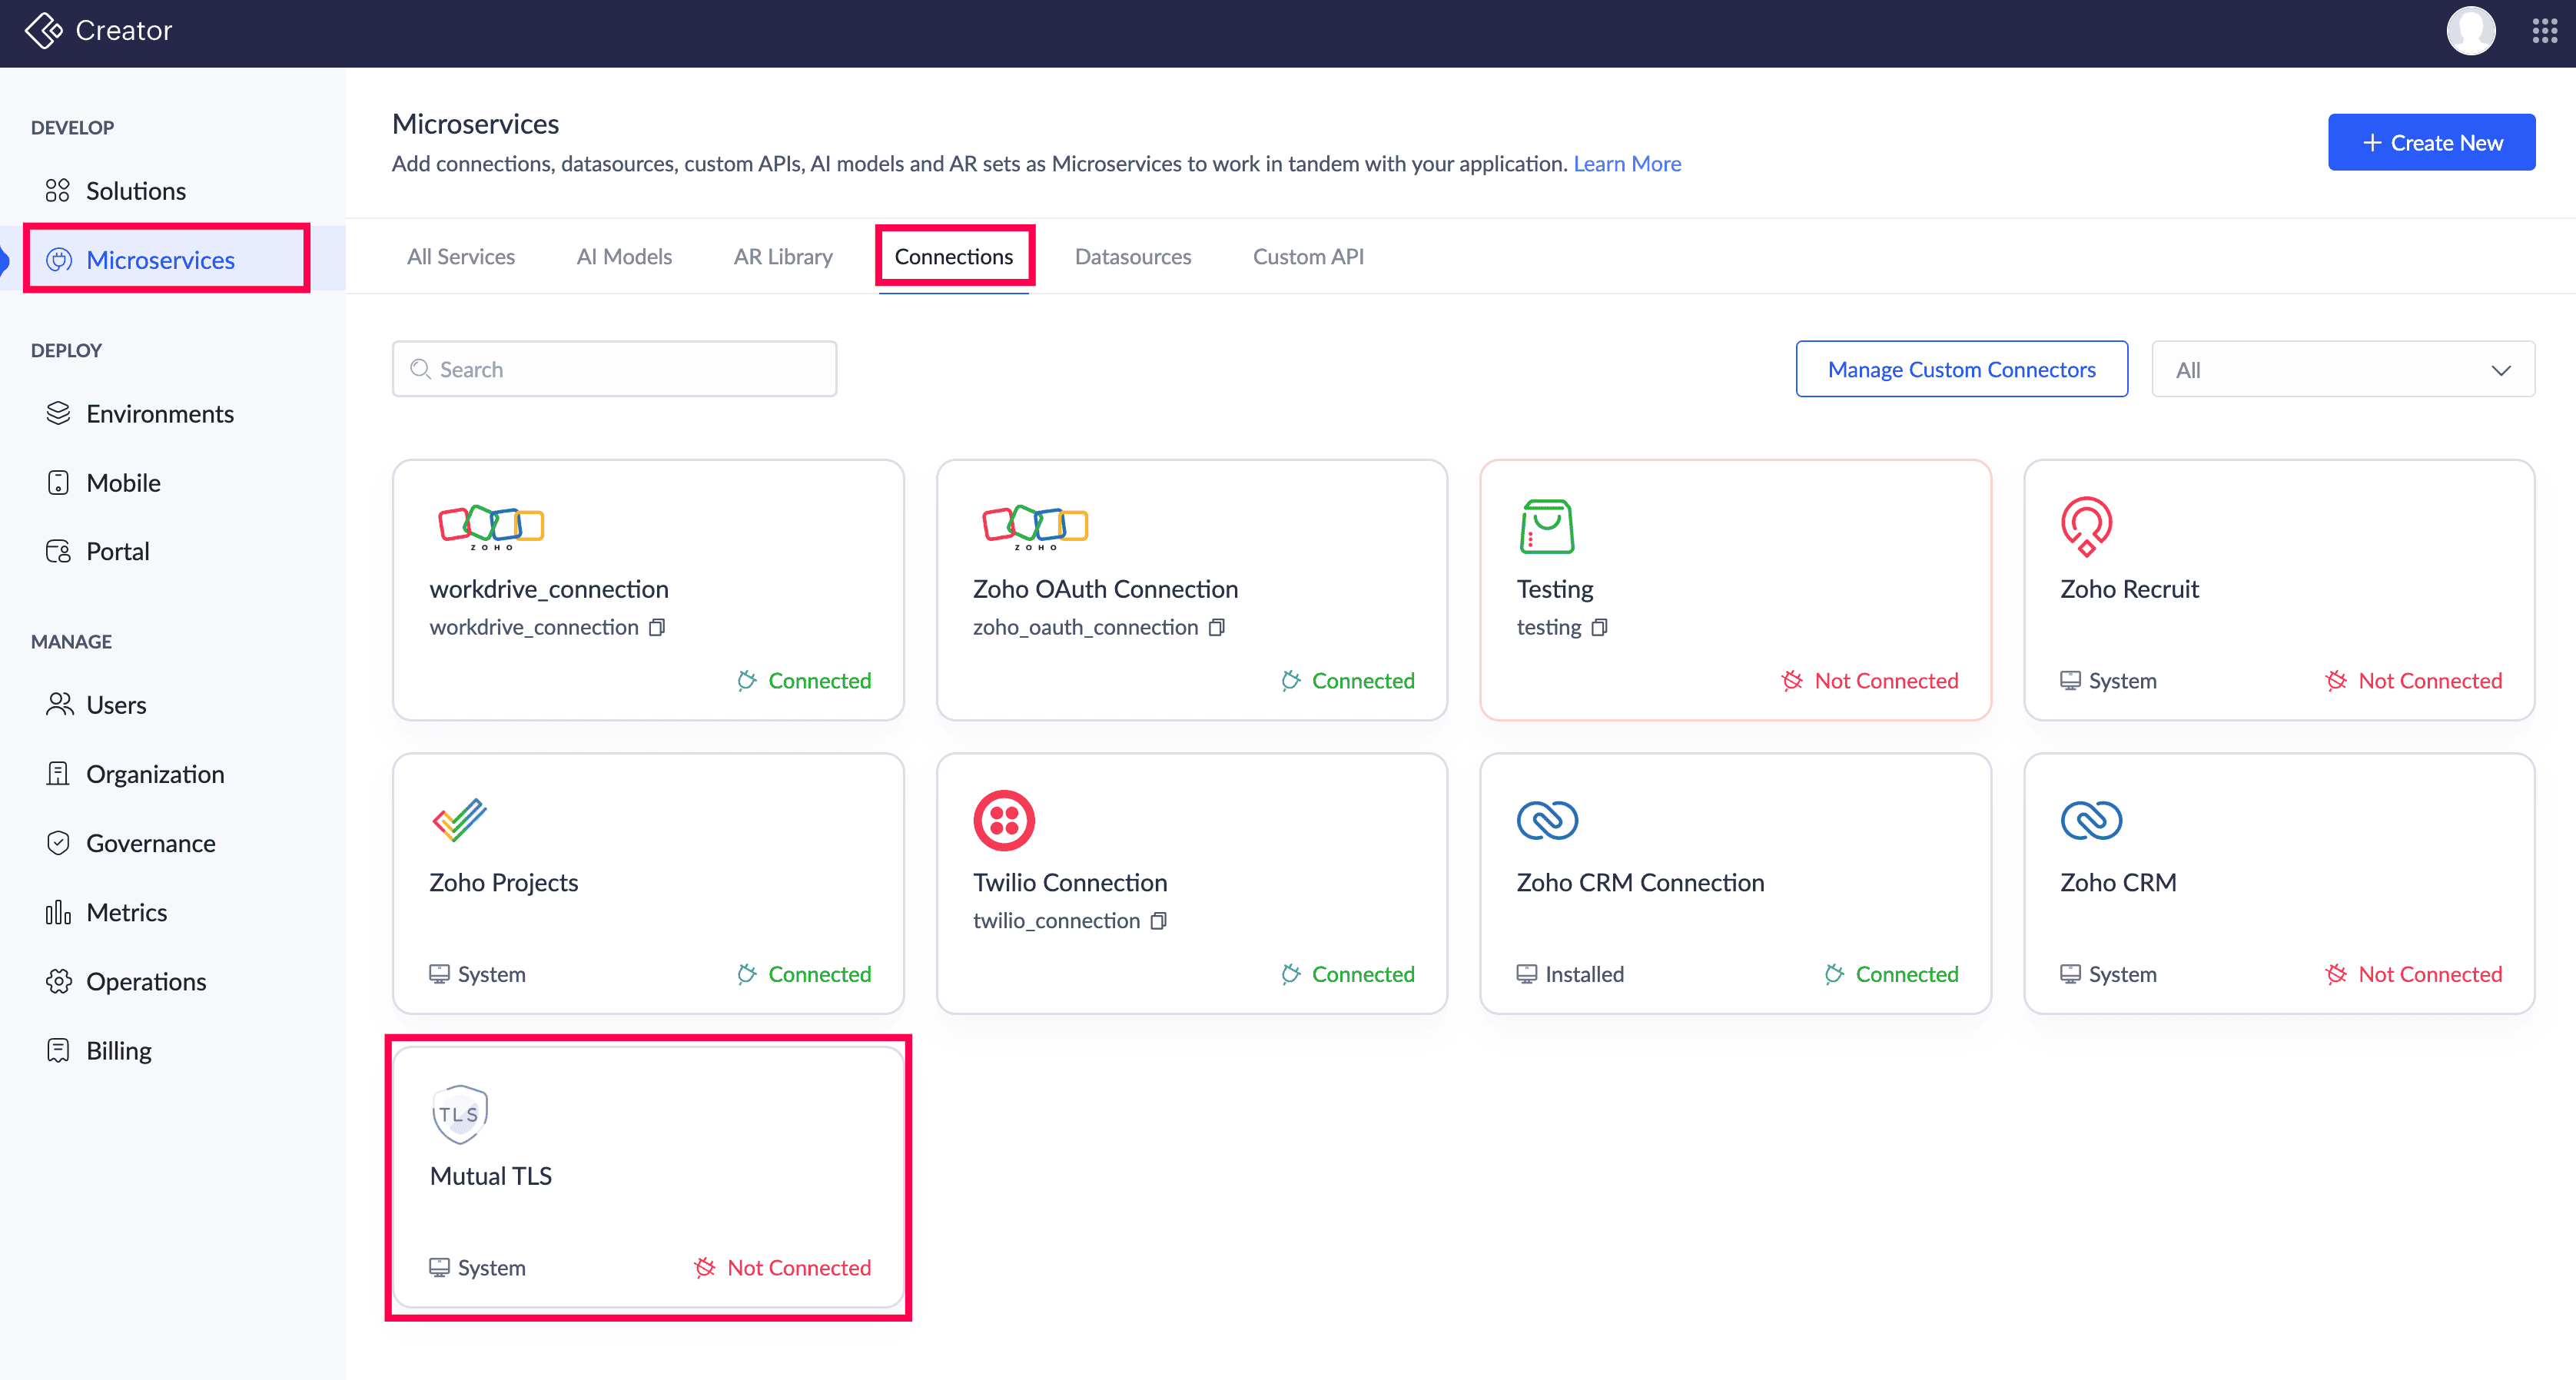Click the Operations gear icon
The image size is (2576, 1380).
click(x=58, y=981)
